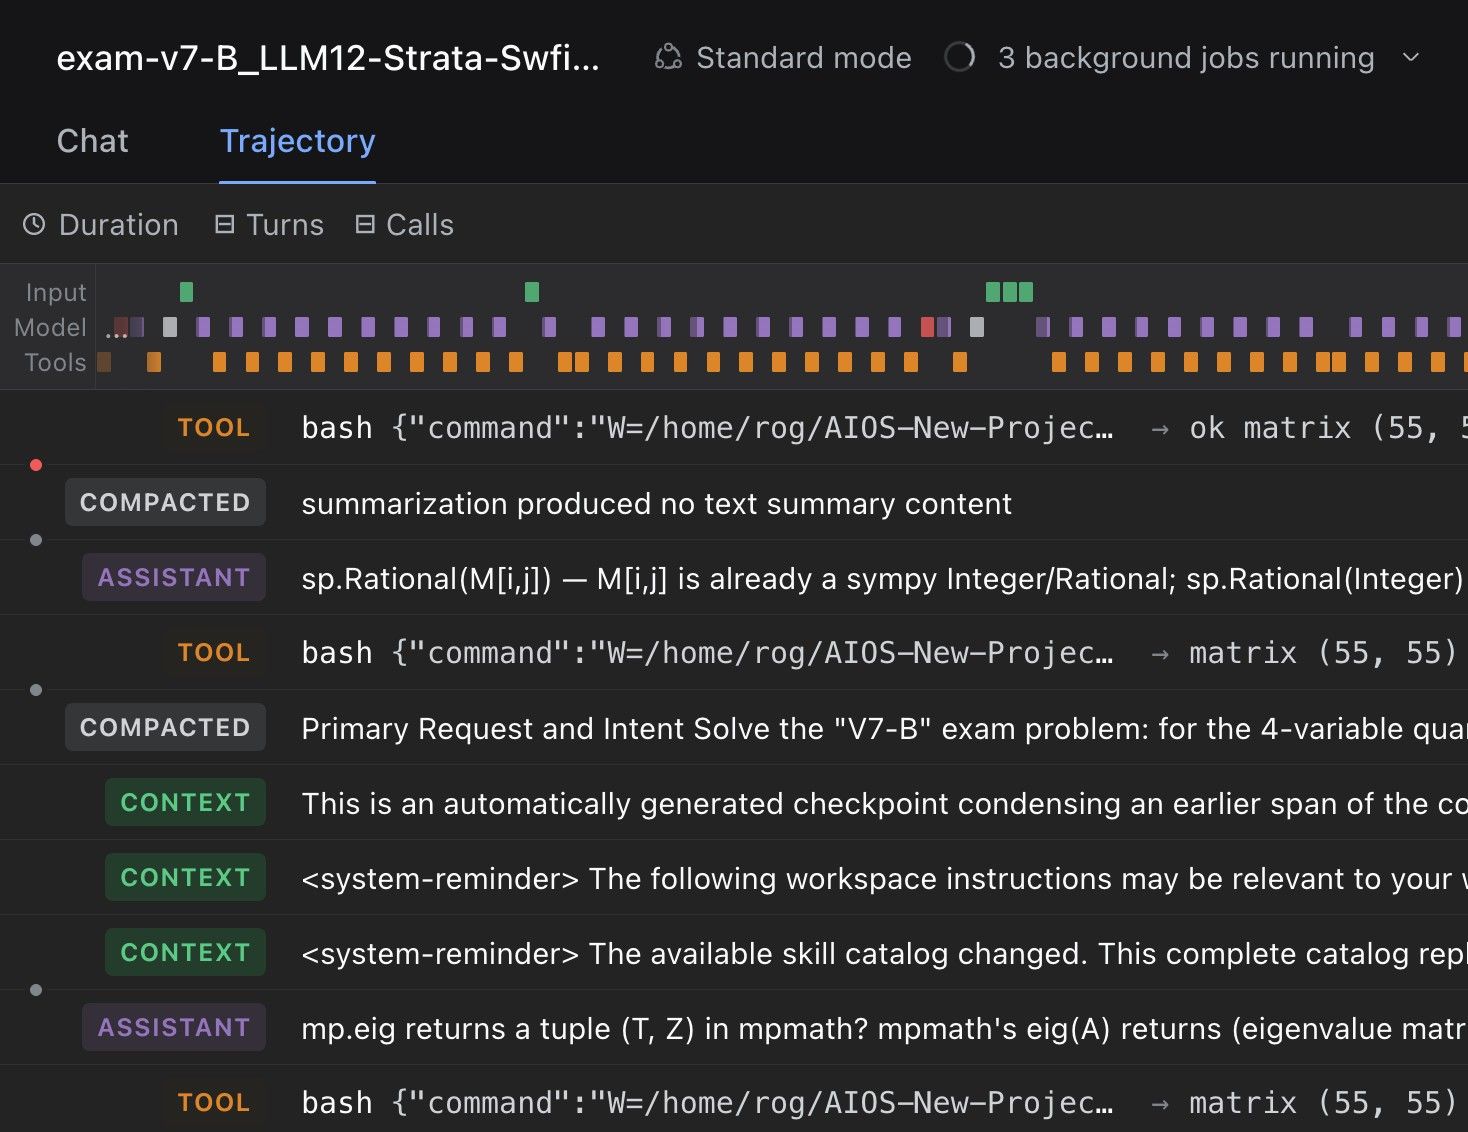This screenshot has width=1468, height=1132.
Task: Open the Standard mode selector
Action: pos(783,58)
